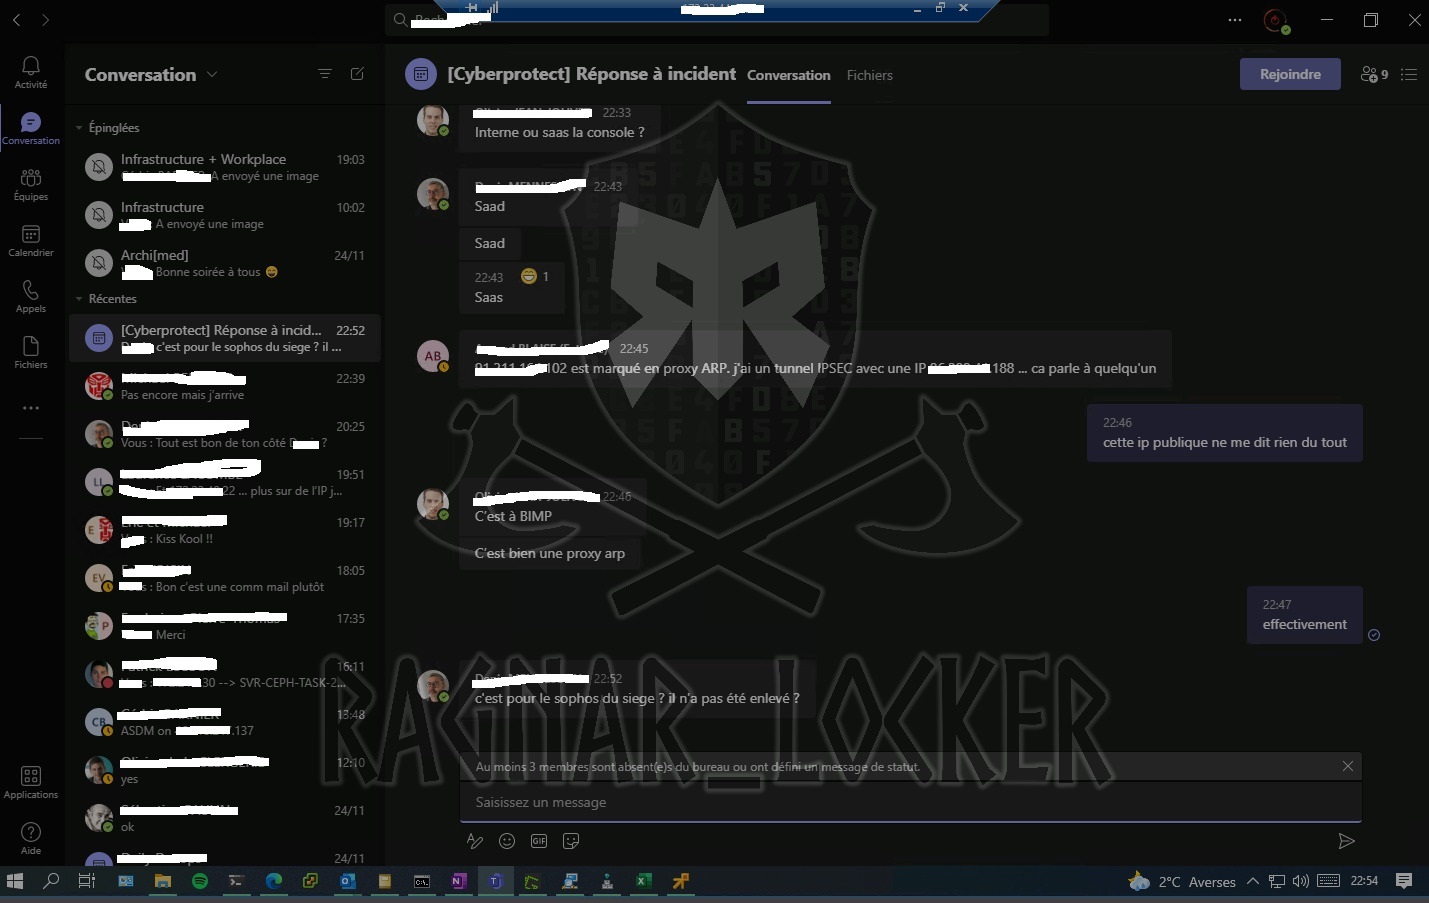The height and width of the screenshot is (903, 1429).
Task: Open Fichiers in the left rail
Action: [x=31, y=352]
